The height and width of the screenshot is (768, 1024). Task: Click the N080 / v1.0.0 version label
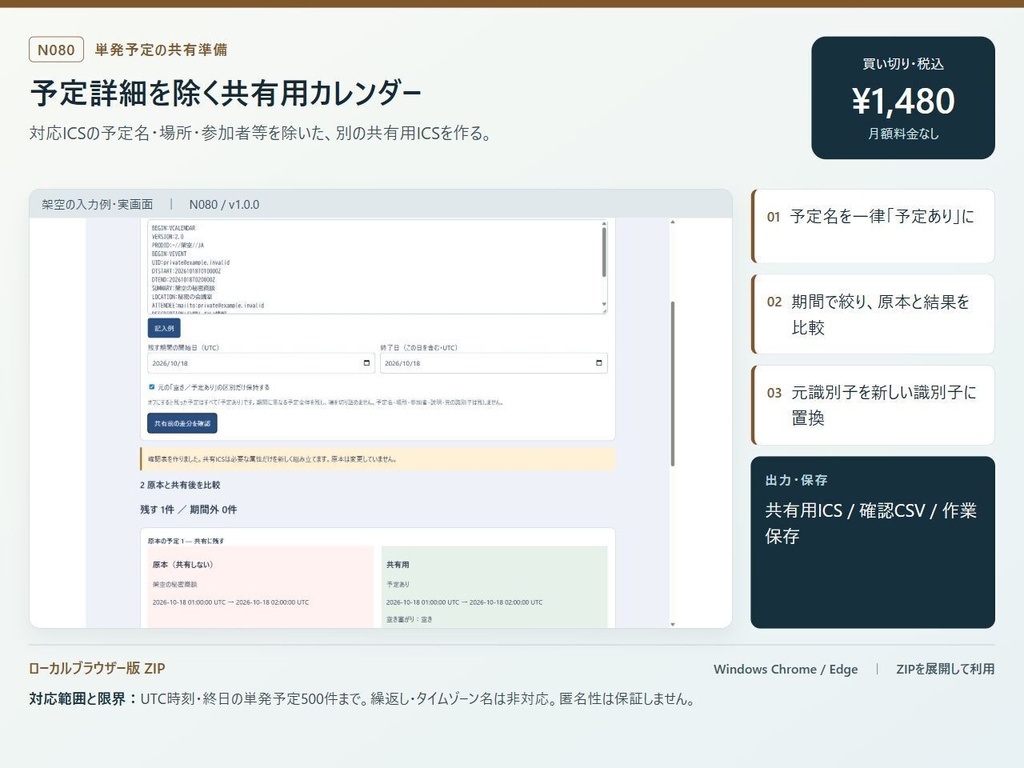(x=224, y=204)
